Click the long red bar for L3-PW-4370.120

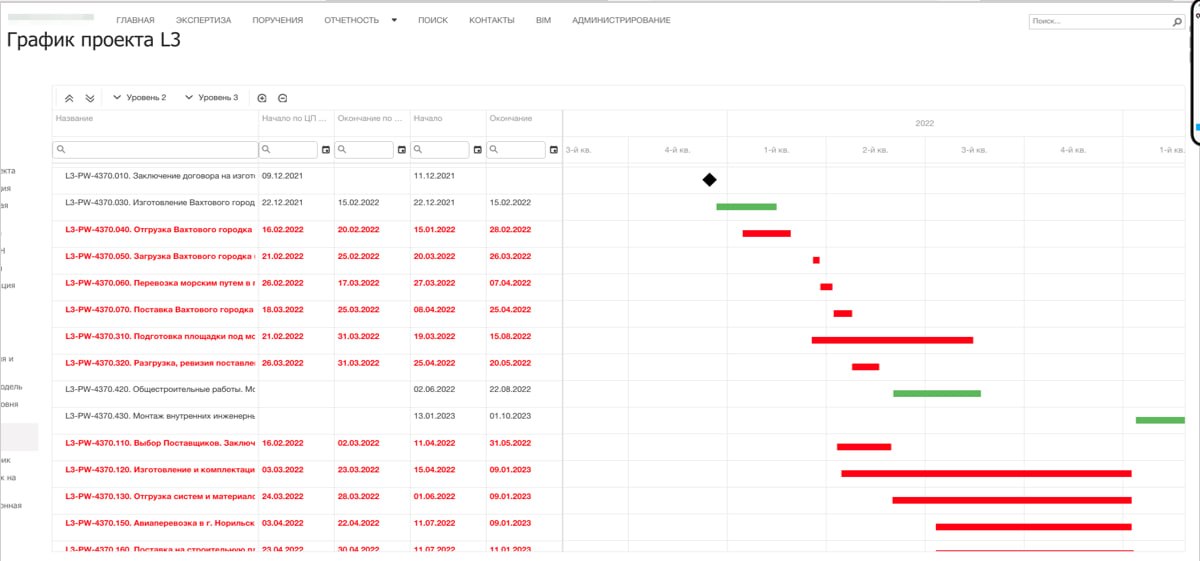pyautogui.click(x=986, y=473)
